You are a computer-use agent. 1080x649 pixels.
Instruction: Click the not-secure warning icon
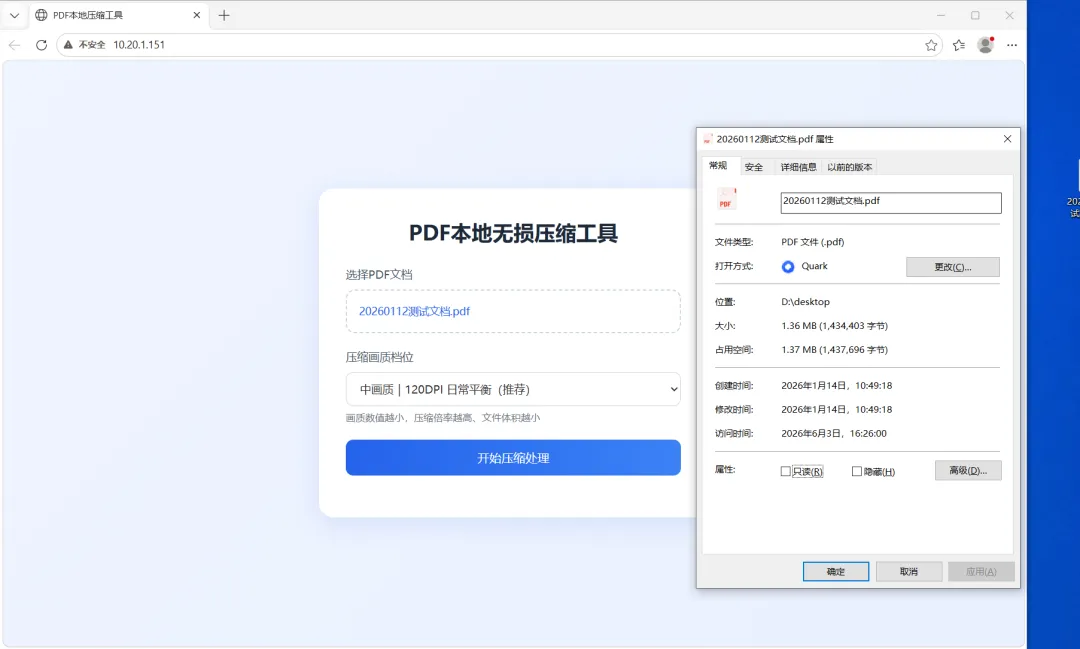68,45
